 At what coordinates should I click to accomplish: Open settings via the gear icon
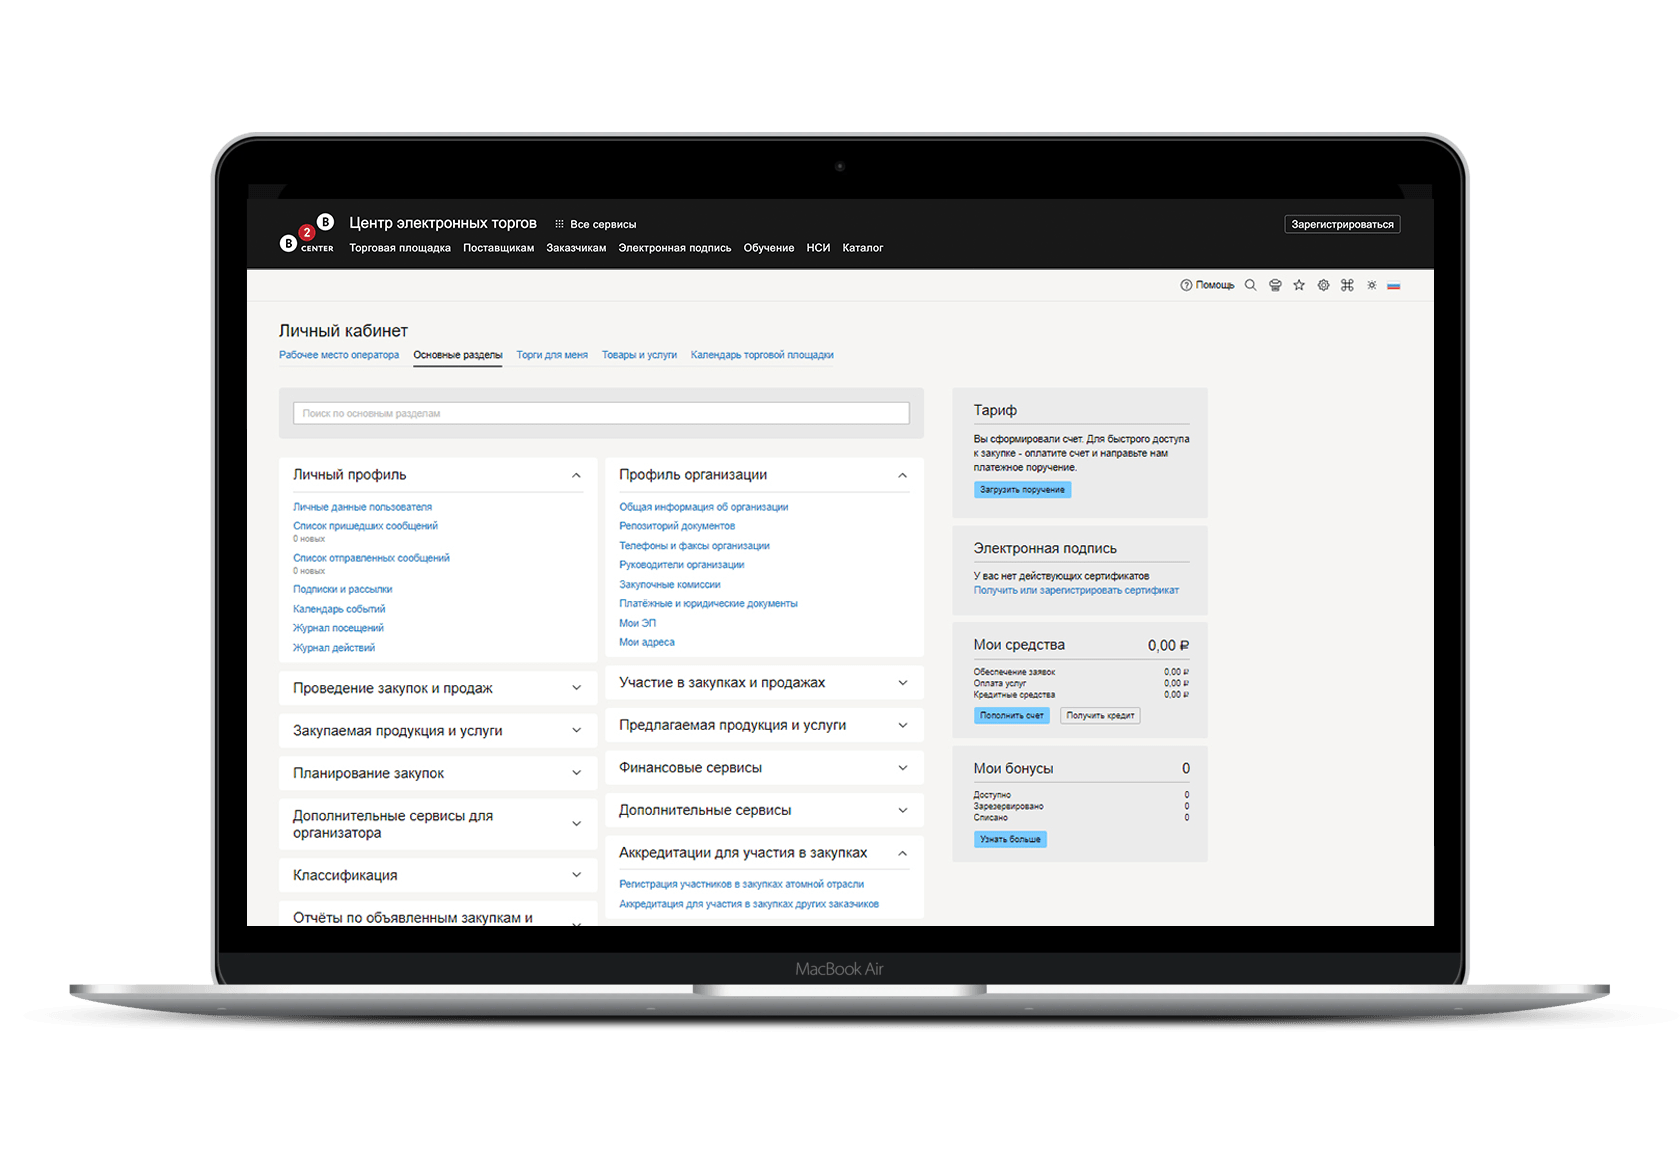[1323, 285]
